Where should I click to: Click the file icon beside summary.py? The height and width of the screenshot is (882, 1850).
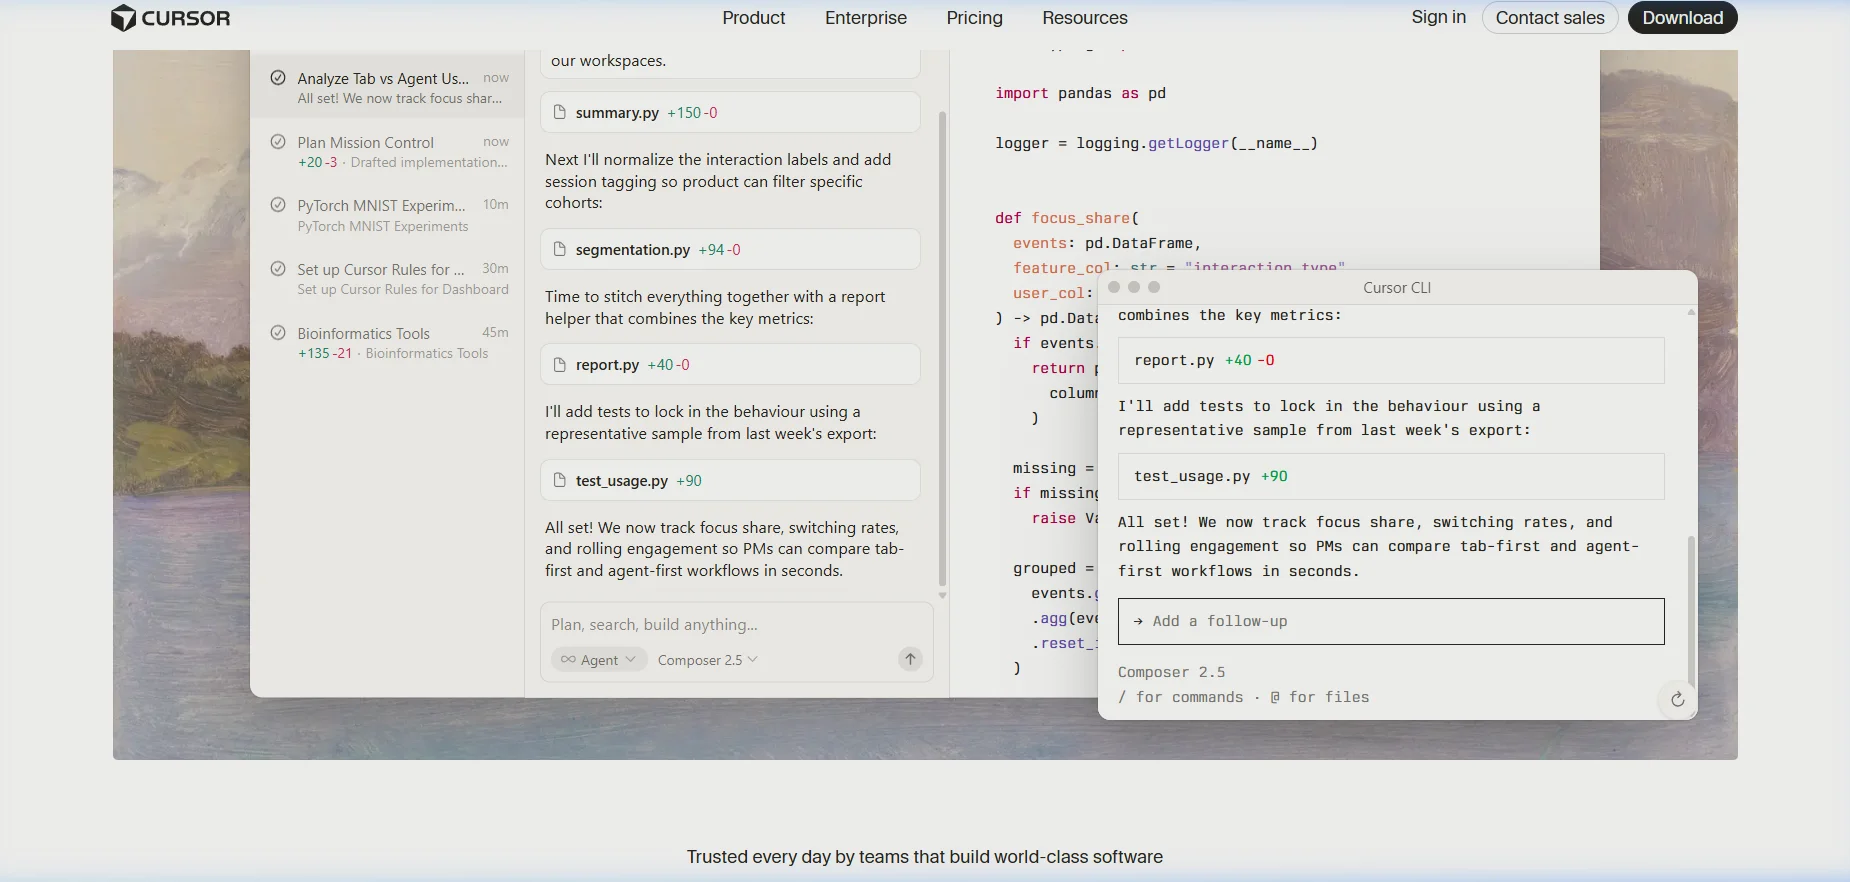560,112
